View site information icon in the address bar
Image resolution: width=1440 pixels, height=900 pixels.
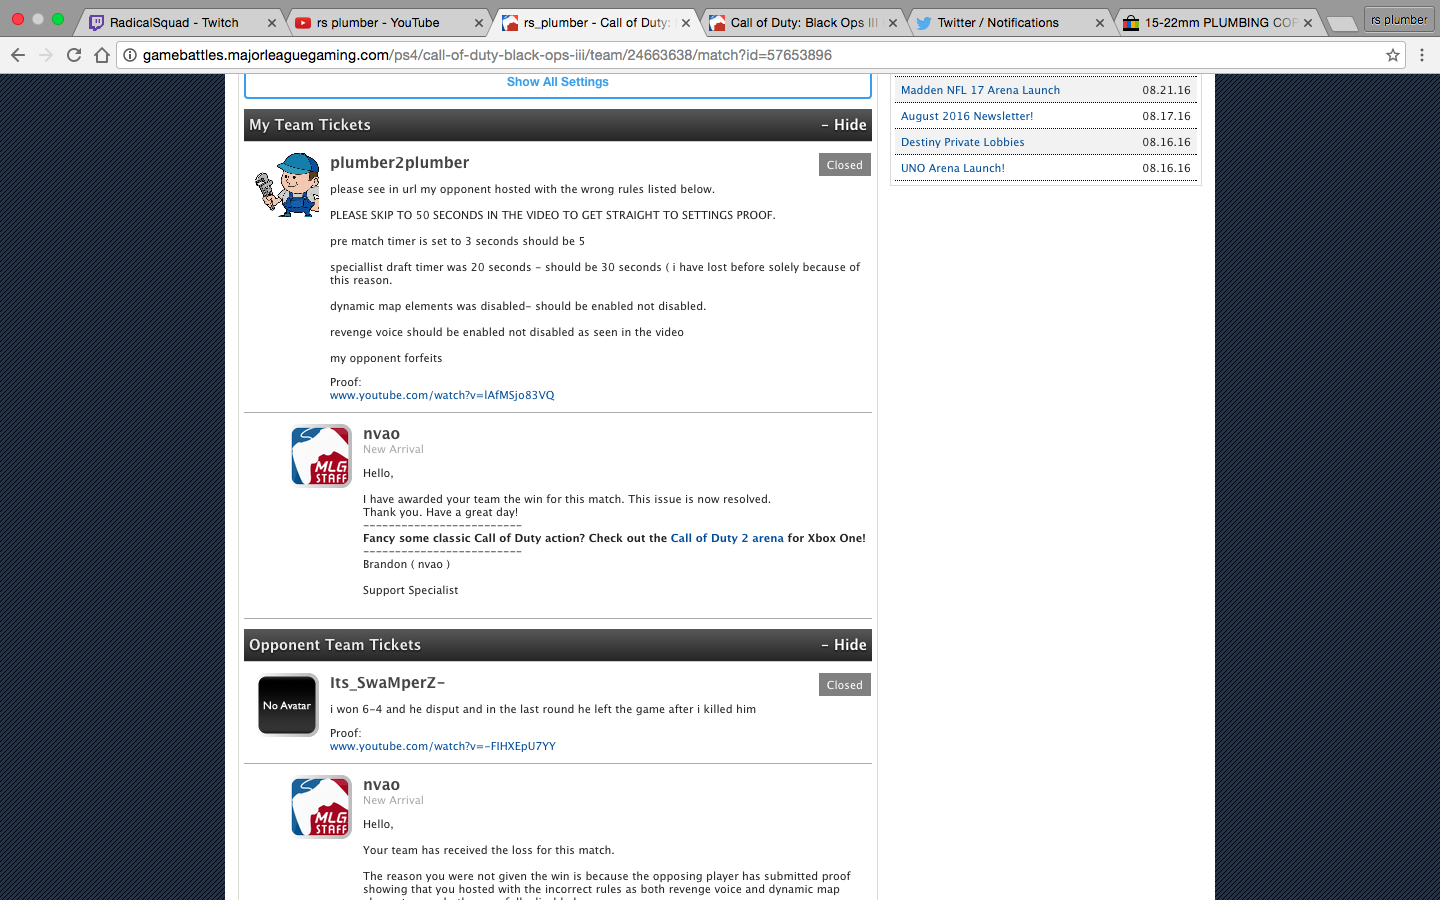coord(130,55)
